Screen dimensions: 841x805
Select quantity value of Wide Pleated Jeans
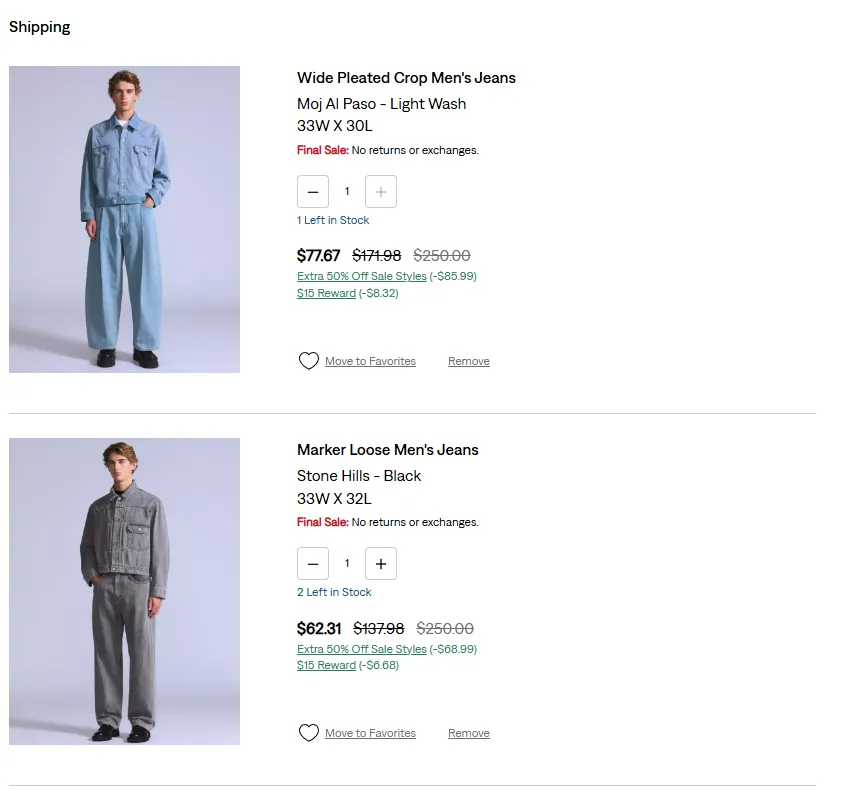tap(347, 191)
